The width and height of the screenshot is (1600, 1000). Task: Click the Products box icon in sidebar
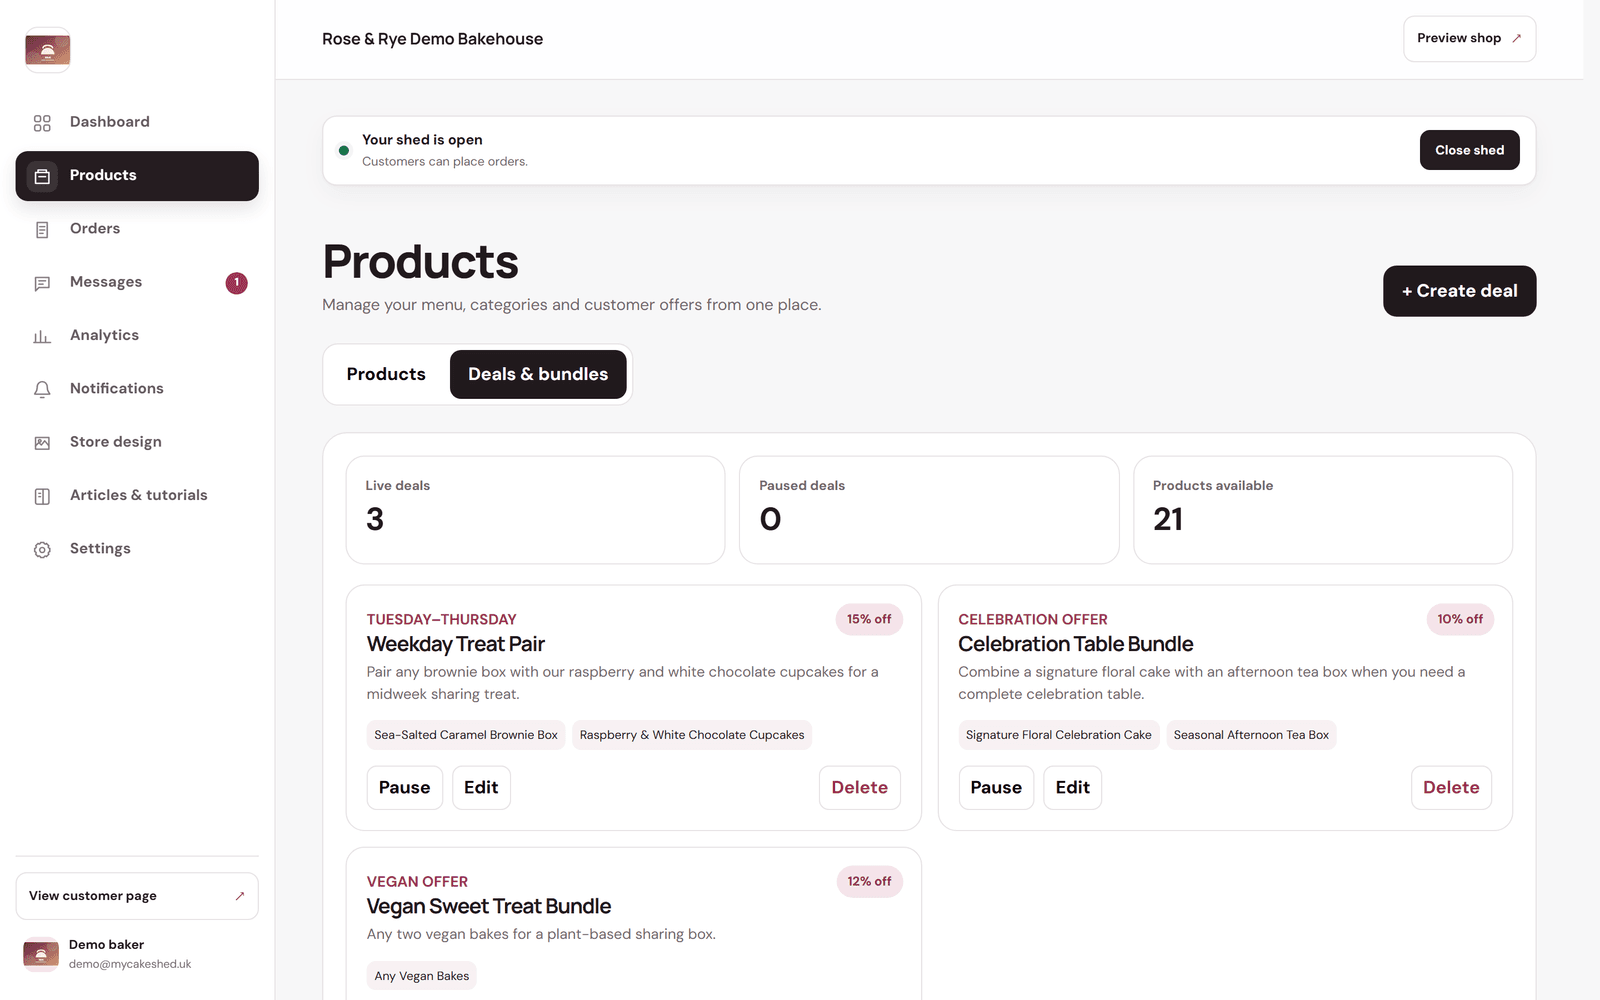42,176
